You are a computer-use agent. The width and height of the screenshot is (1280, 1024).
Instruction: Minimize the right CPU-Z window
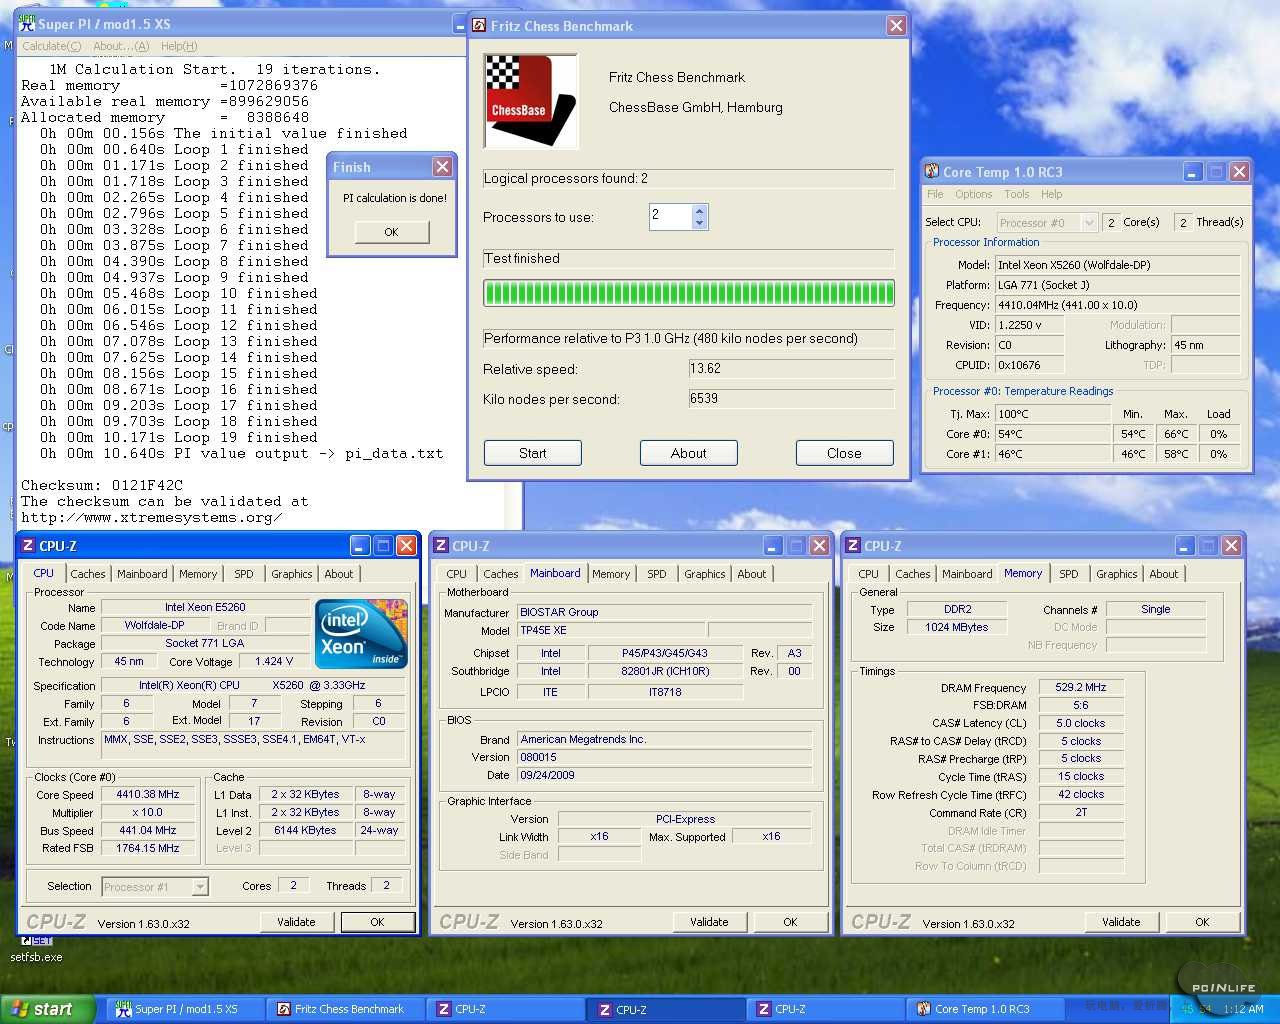[1185, 546]
